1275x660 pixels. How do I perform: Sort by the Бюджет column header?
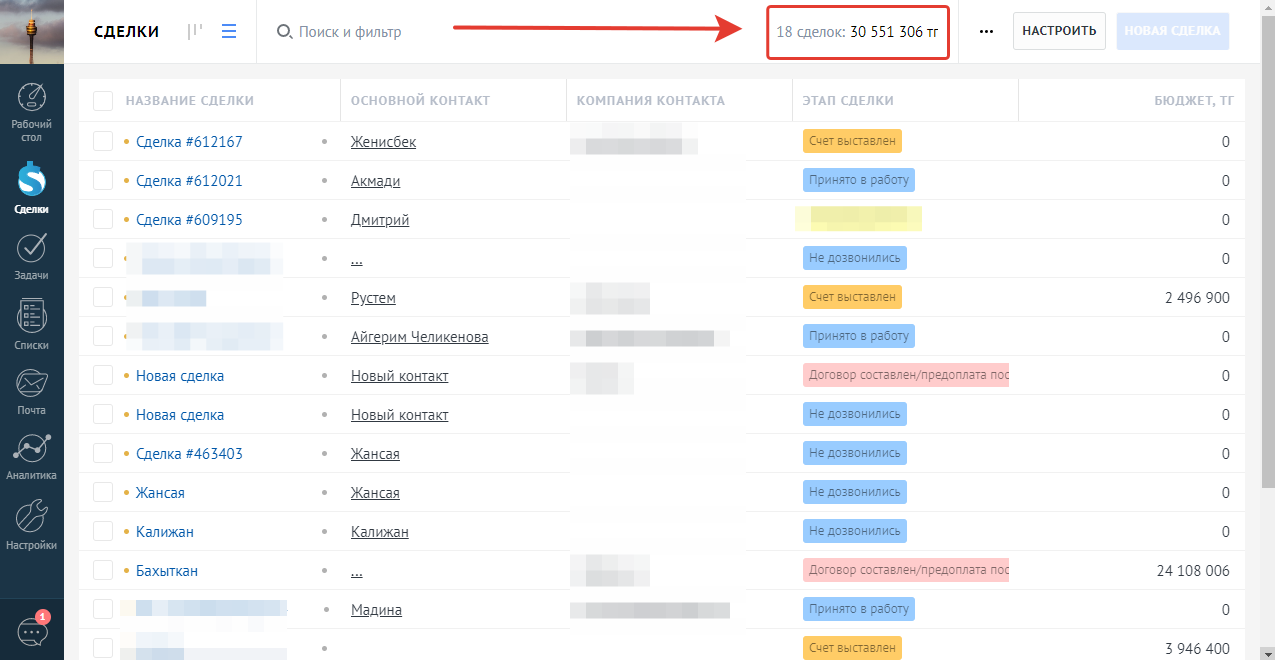[x=1192, y=101]
